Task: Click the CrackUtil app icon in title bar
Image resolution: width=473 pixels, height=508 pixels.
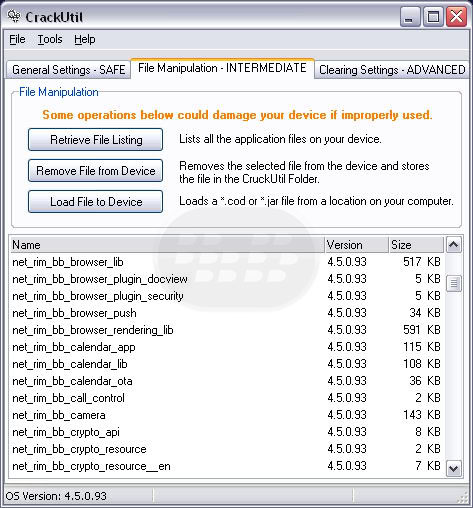Action: click(14, 16)
